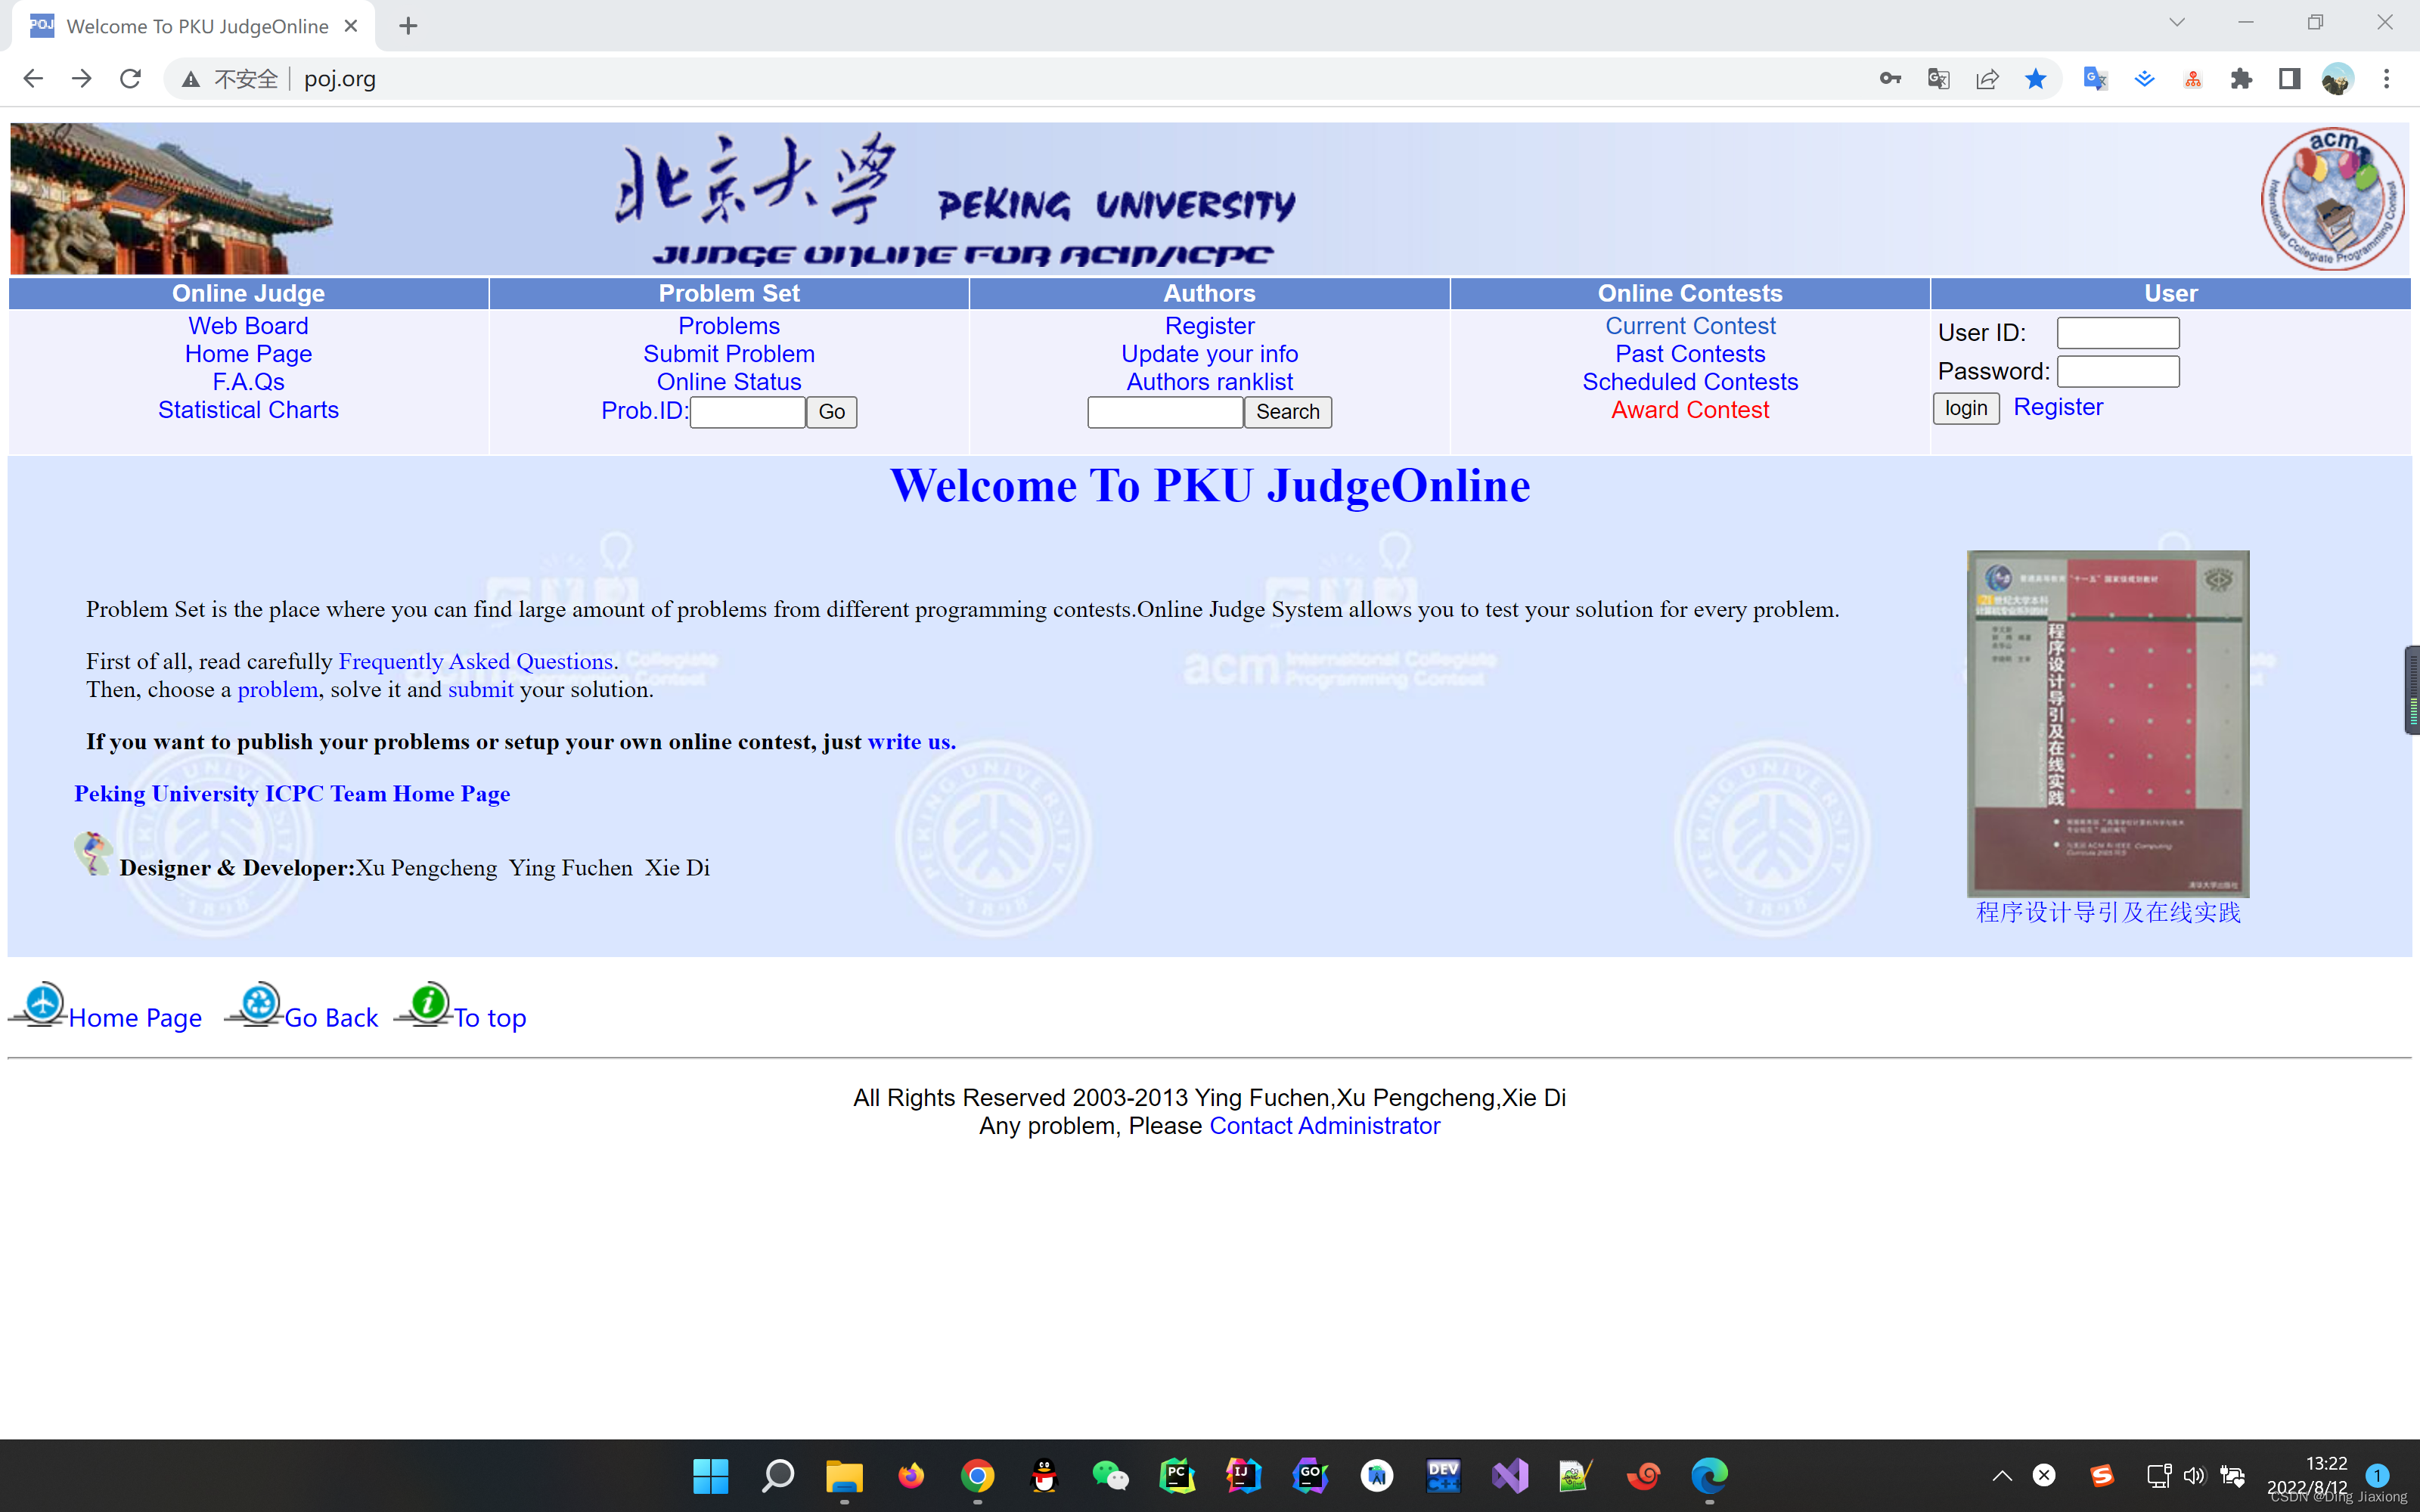This screenshot has width=2420, height=1512.
Task: Click the Search button under Authors
Action: tap(1287, 412)
